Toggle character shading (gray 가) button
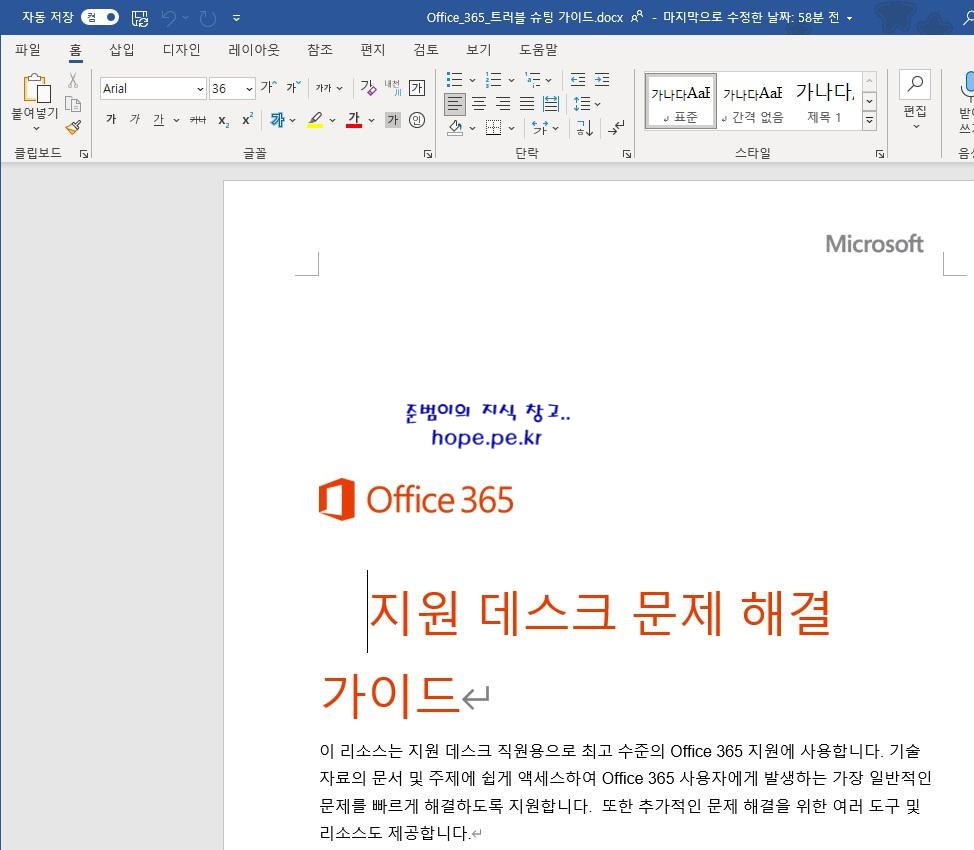Screen dimensions: 974x850 (393, 119)
